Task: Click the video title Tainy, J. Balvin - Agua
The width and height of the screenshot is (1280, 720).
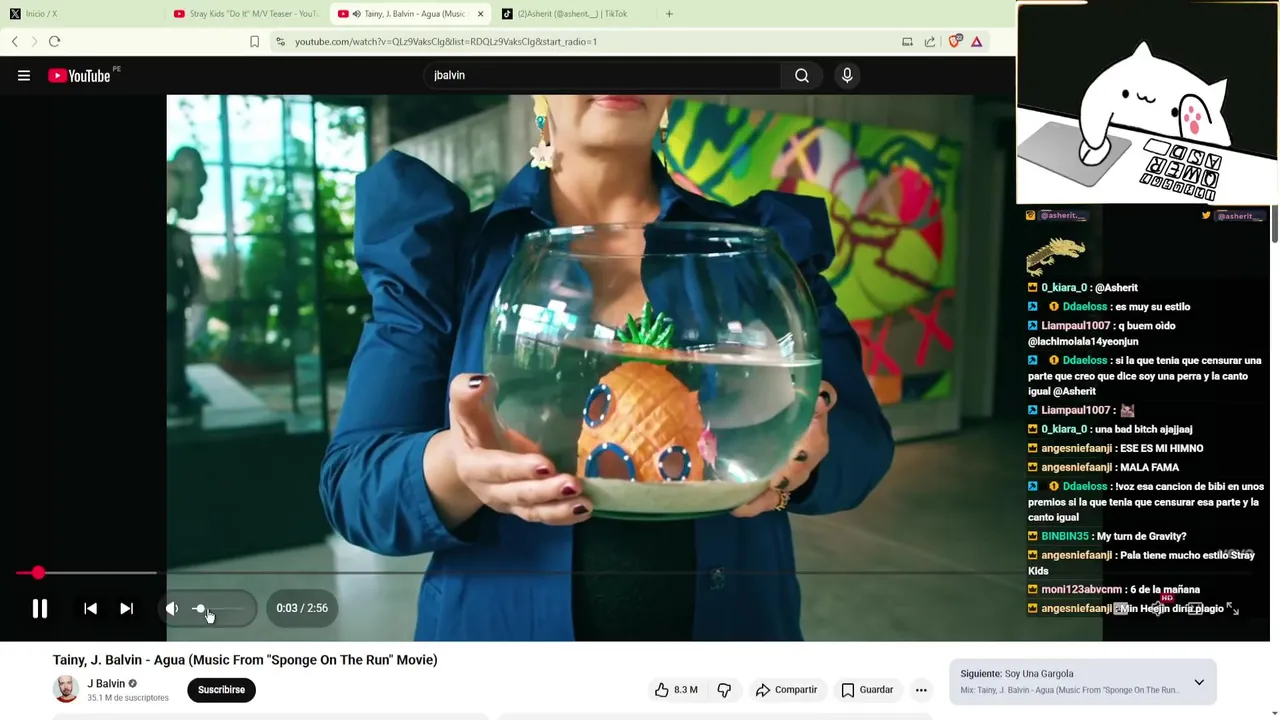Action: click(245, 660)
